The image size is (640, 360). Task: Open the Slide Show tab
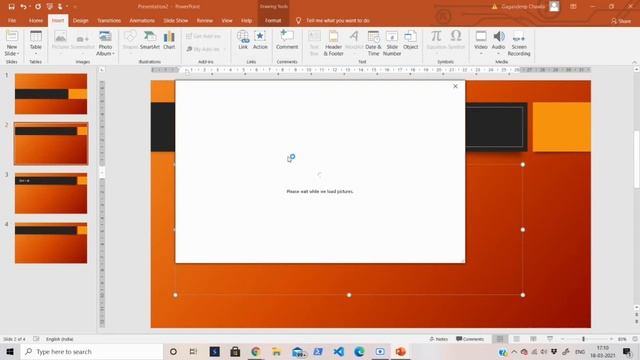(176, 20)
